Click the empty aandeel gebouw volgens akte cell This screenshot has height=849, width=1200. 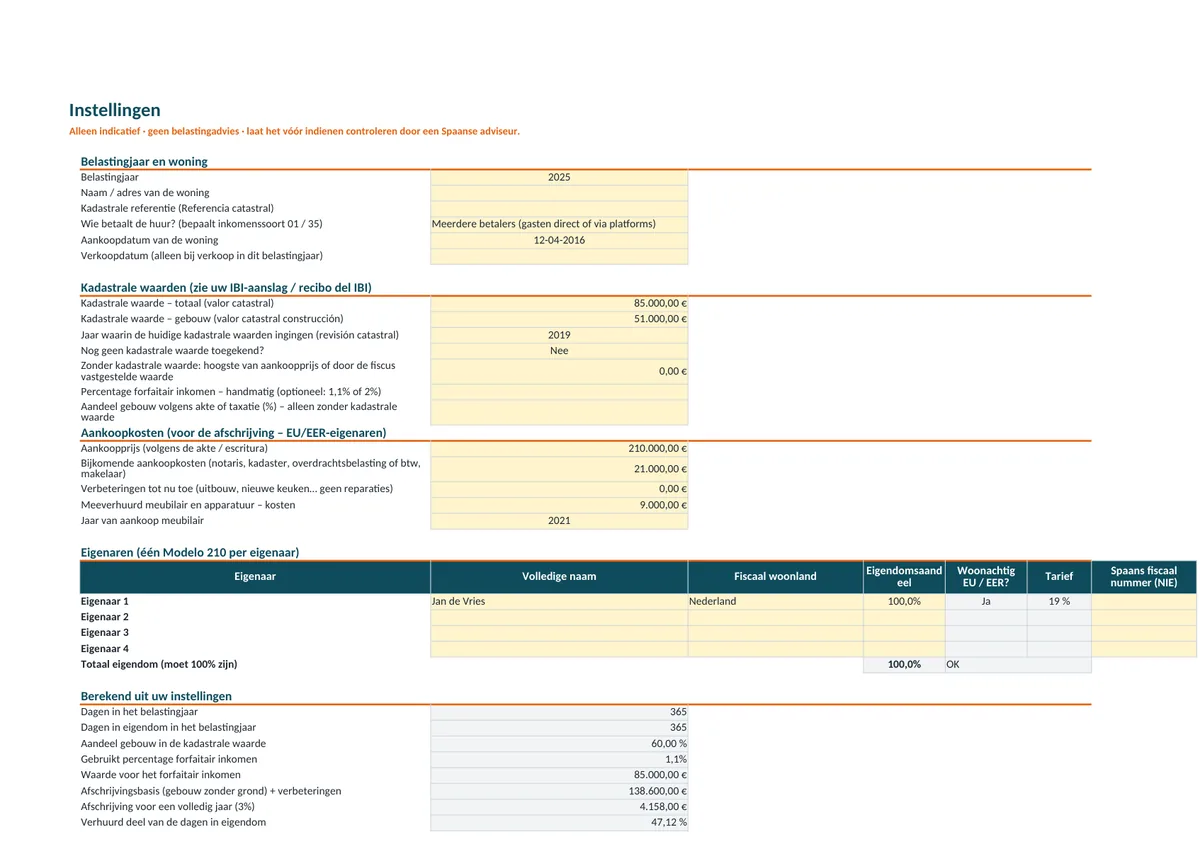point(559,412)
